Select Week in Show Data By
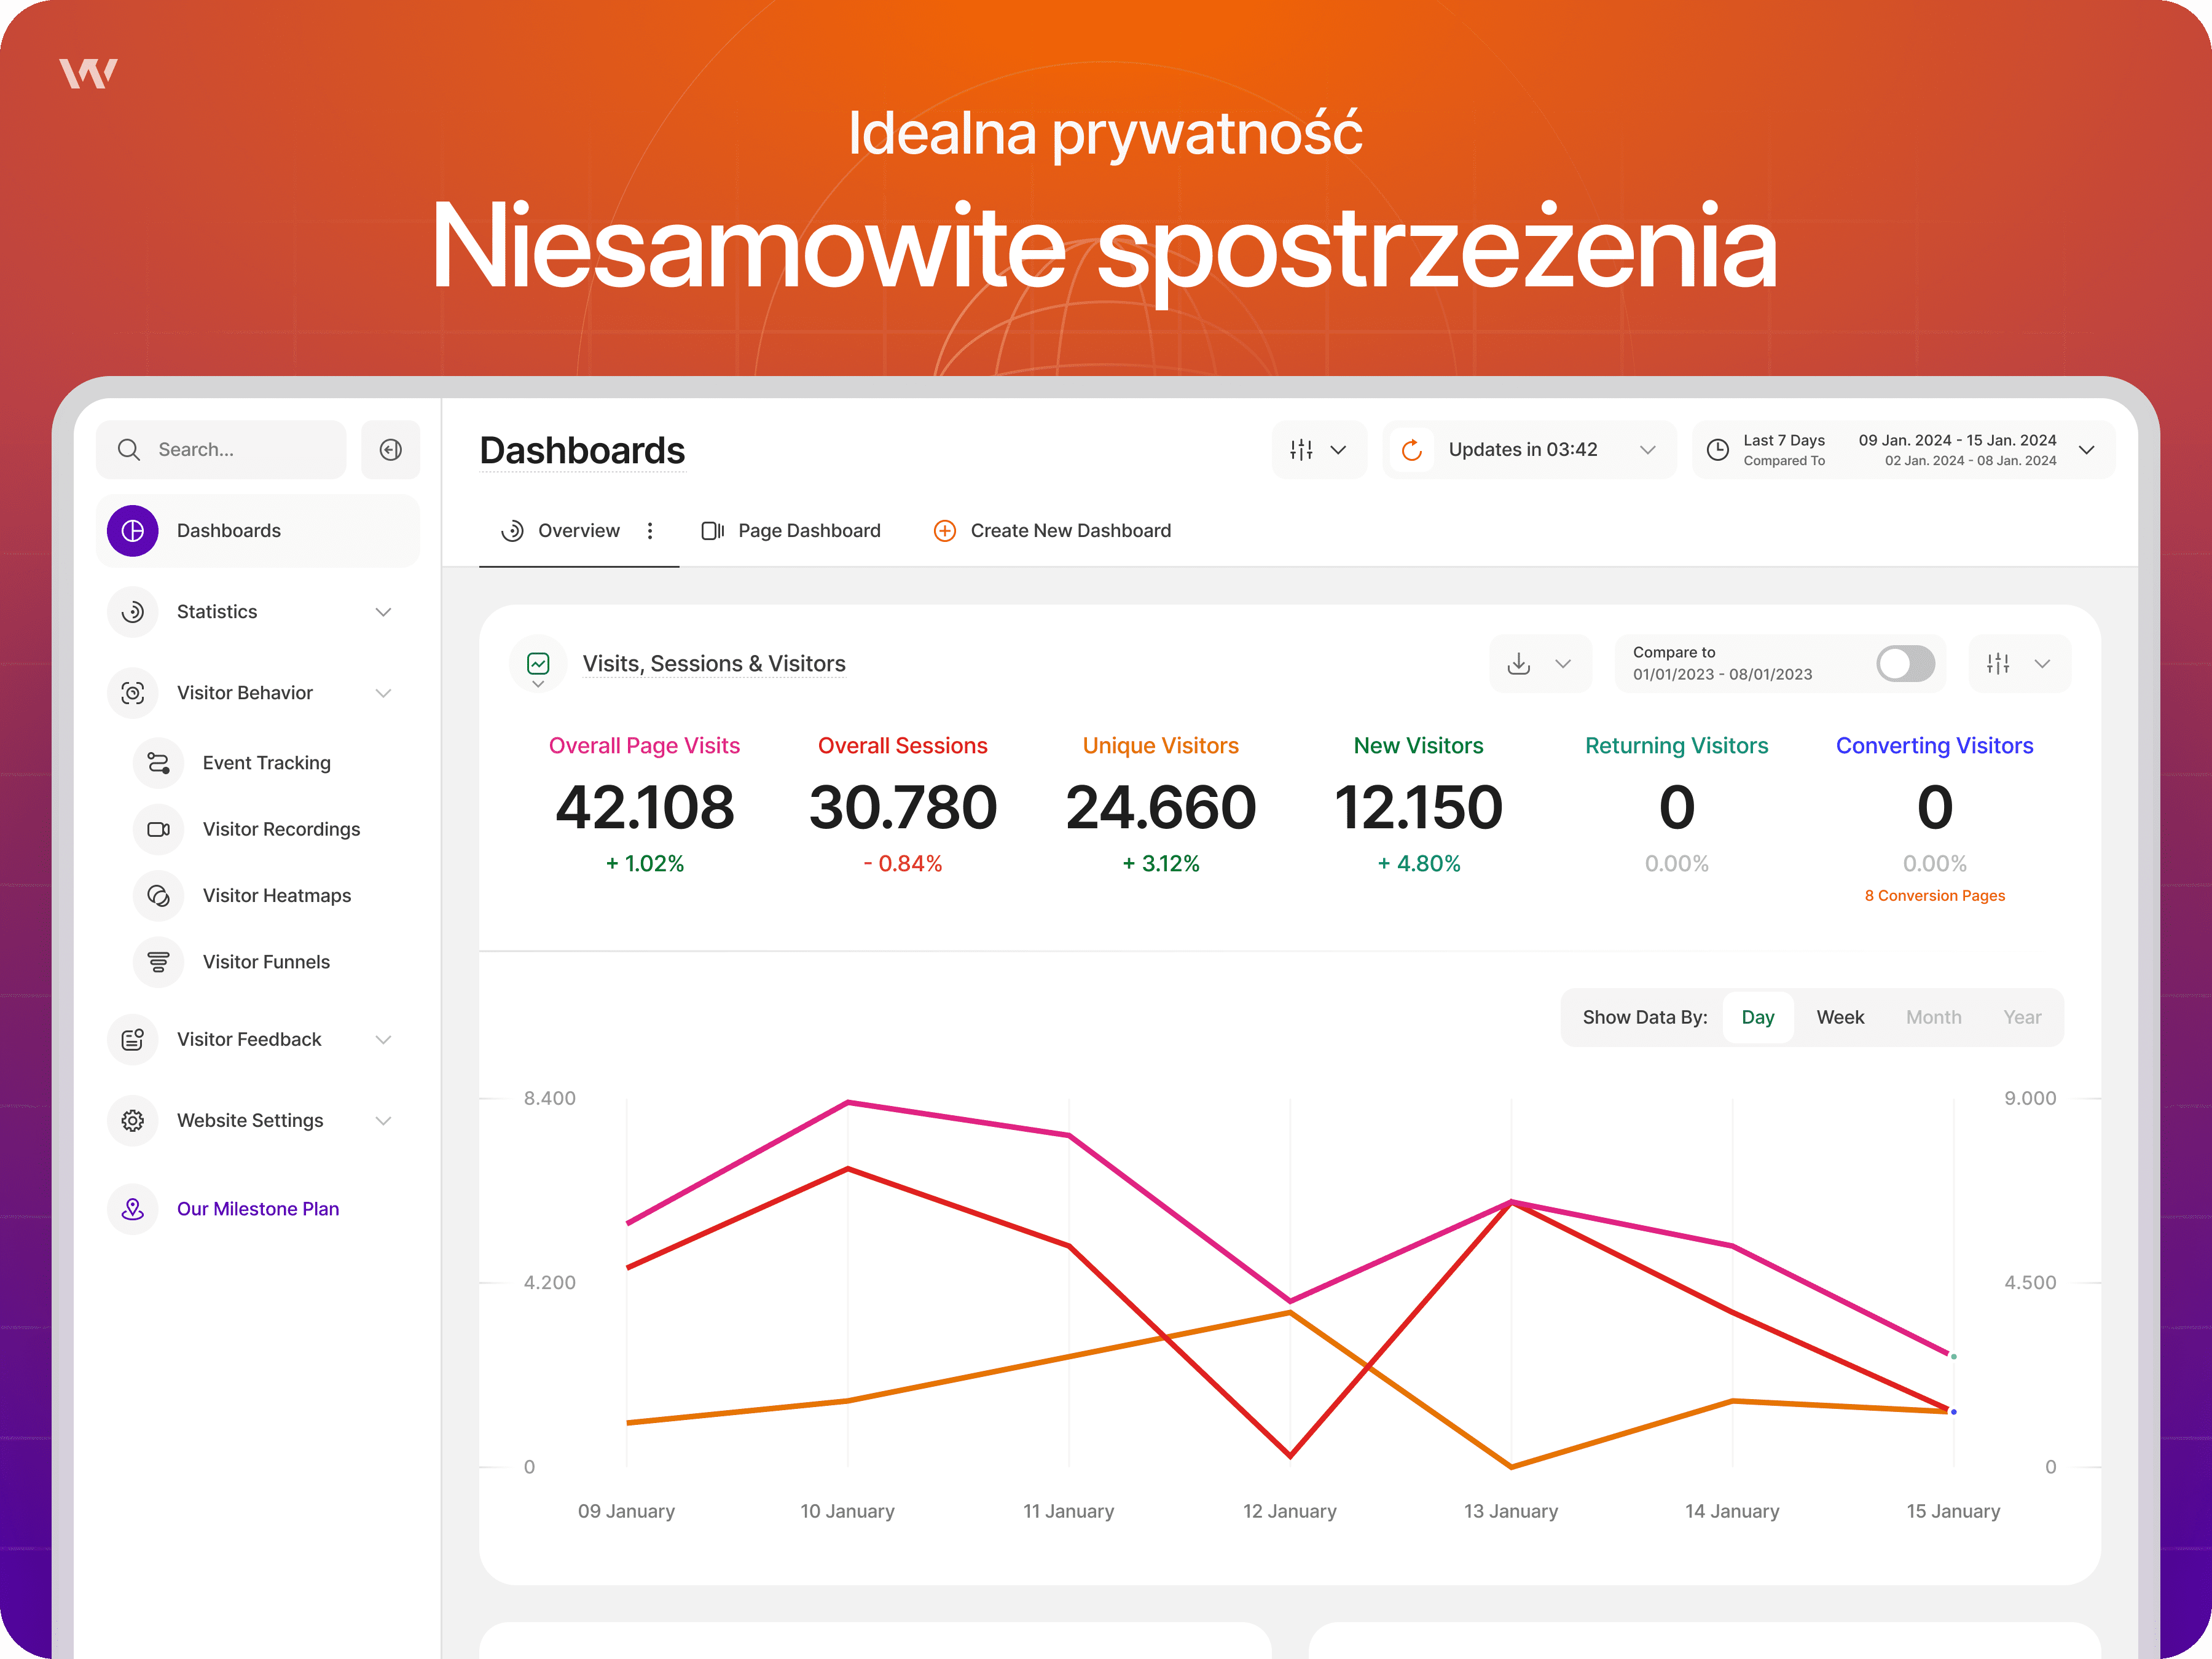Screen dimensions: 2212x1659 tap(1840, 1017)
